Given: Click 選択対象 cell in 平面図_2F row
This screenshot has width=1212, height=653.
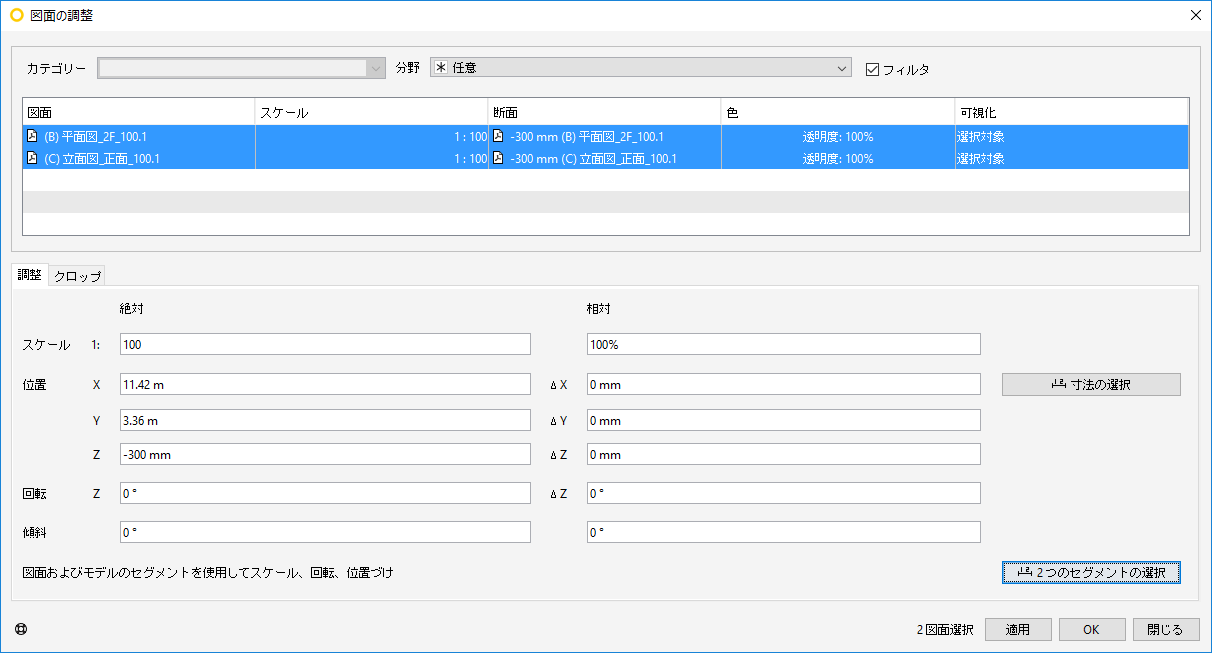Looking at the screenshot, I should coord(1071,136).
